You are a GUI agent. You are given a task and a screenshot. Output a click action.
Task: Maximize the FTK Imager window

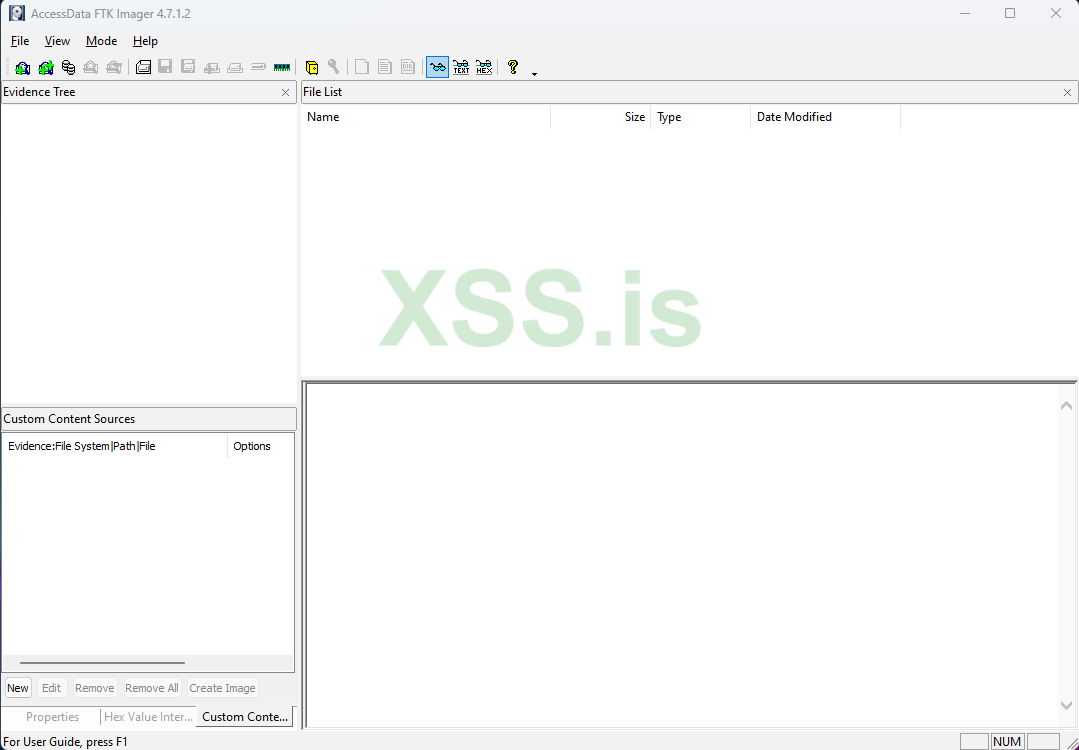point(1009,13)
